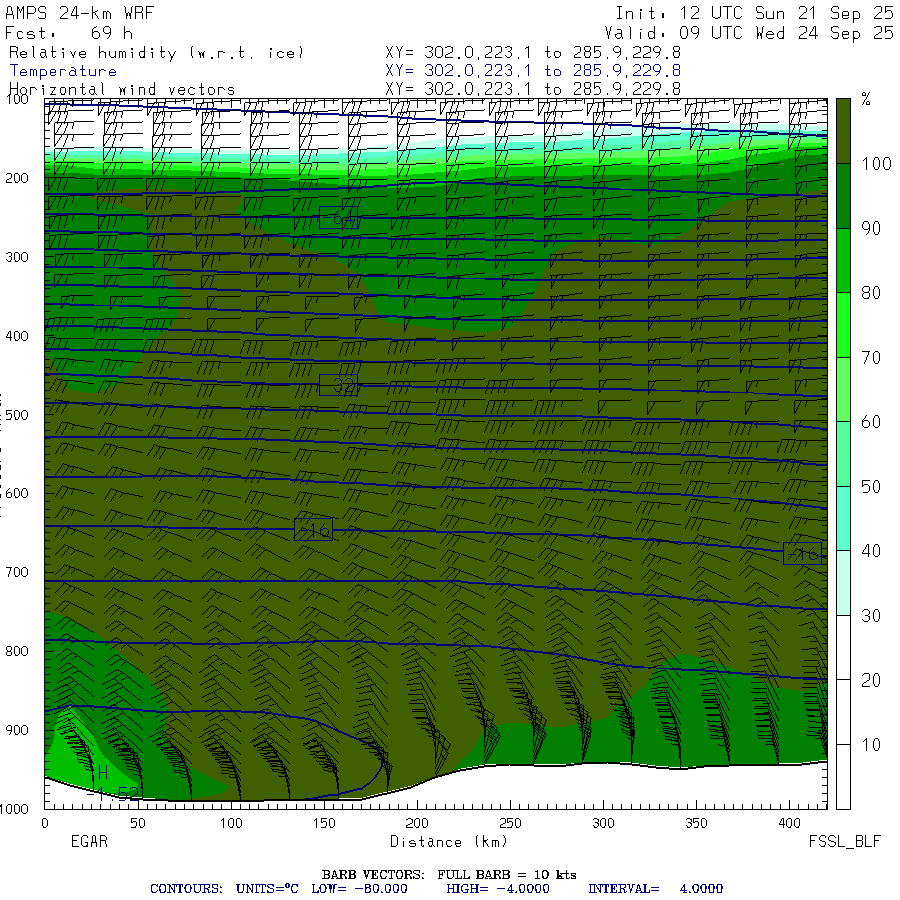
Task: Click the -64 temperature contour label
Action: 338,218
